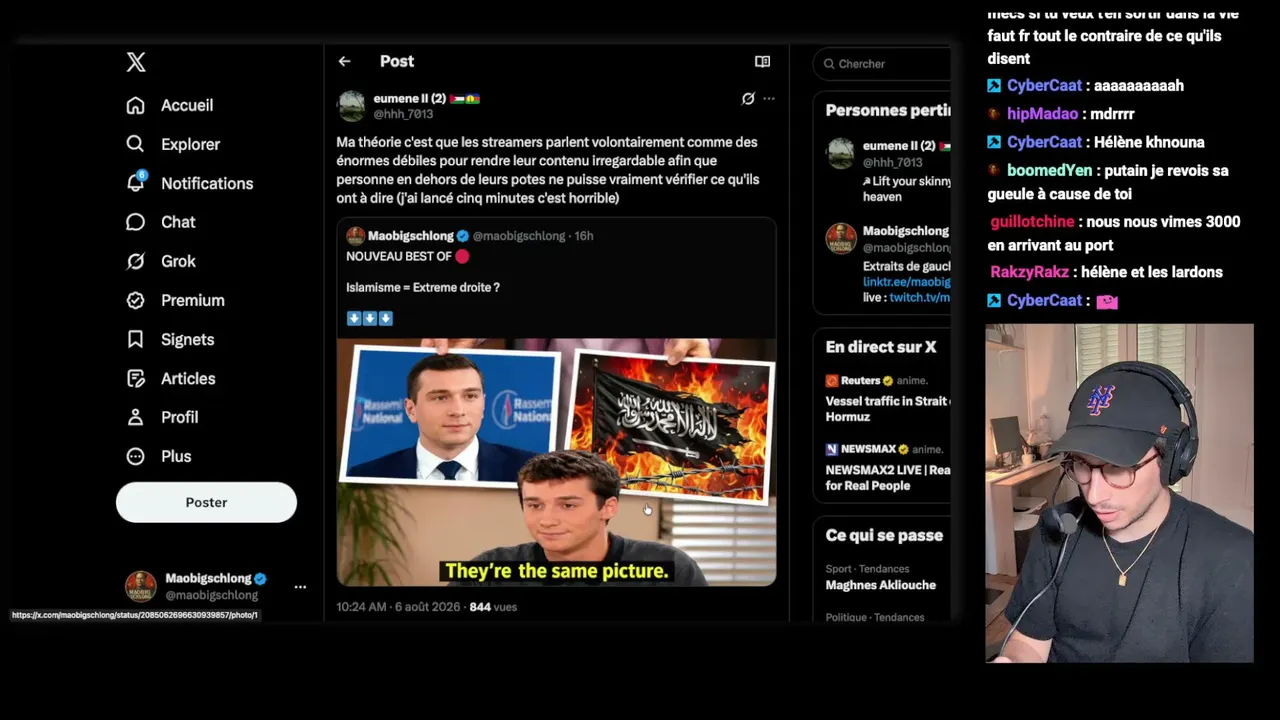Click eumene II's avatar on the post

(x=351, y=106)
